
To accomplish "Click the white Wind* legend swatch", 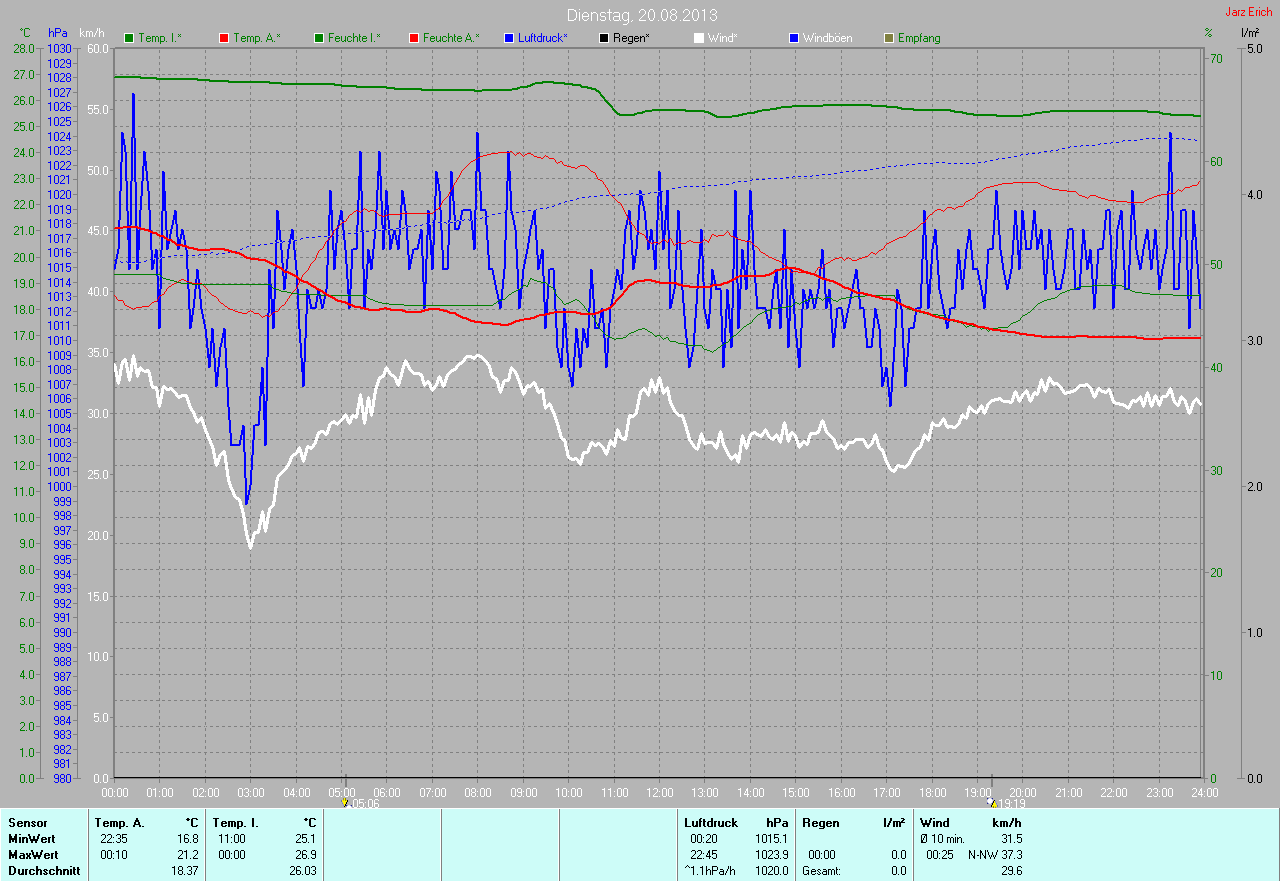I will click(x=699, y=38).
